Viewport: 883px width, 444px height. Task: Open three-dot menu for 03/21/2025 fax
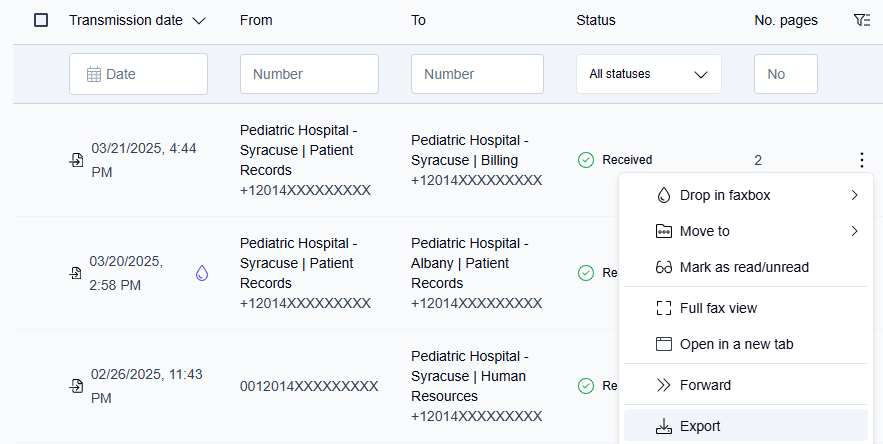click(861, 160)
